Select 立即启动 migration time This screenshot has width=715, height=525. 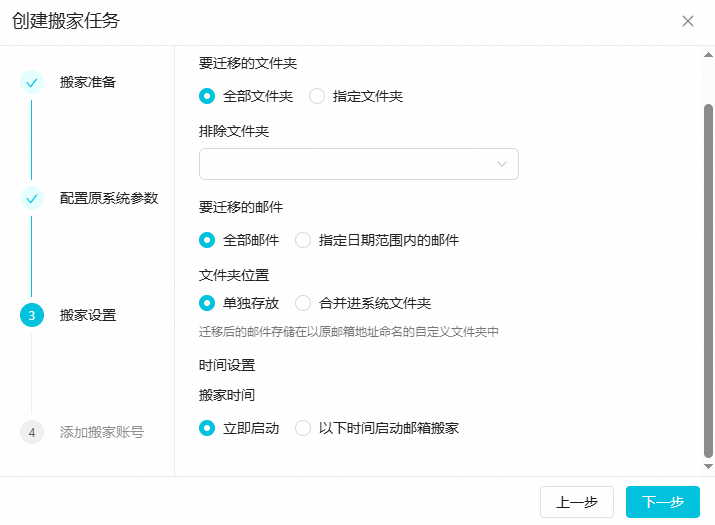coord(207,428)
